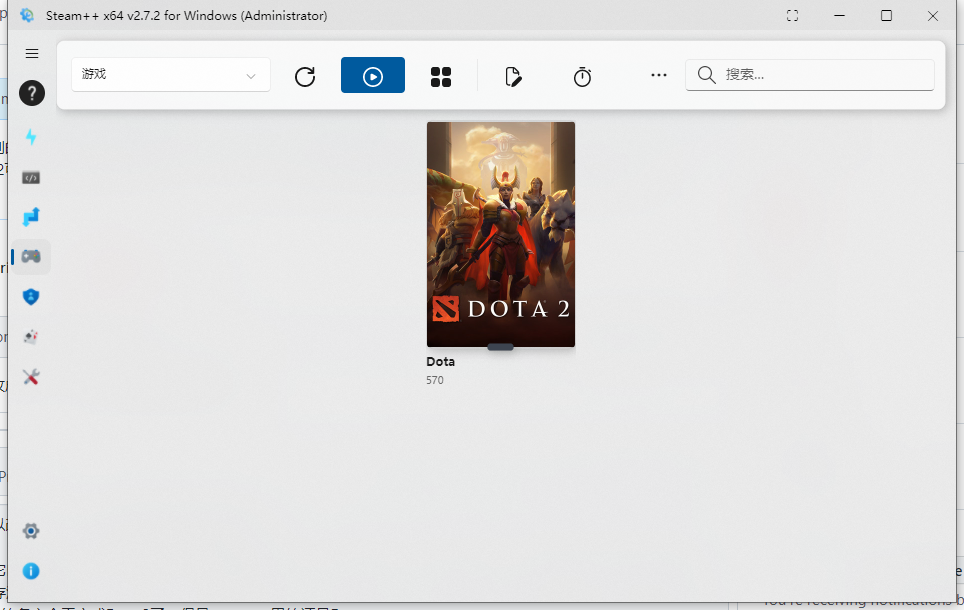The image size is (964, 610).
Task: Maximize the Steam++ window
Action: tap(887, 15)
